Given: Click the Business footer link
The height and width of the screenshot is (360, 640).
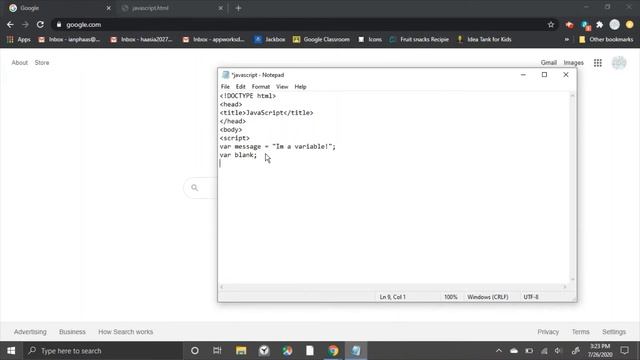Looking at the screenshot, I should pyautogui.click(x=72, y=332).
